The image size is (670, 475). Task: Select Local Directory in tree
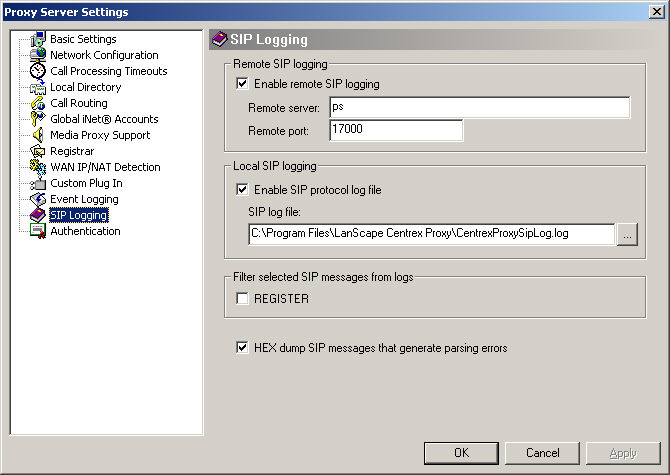[85, 87]
